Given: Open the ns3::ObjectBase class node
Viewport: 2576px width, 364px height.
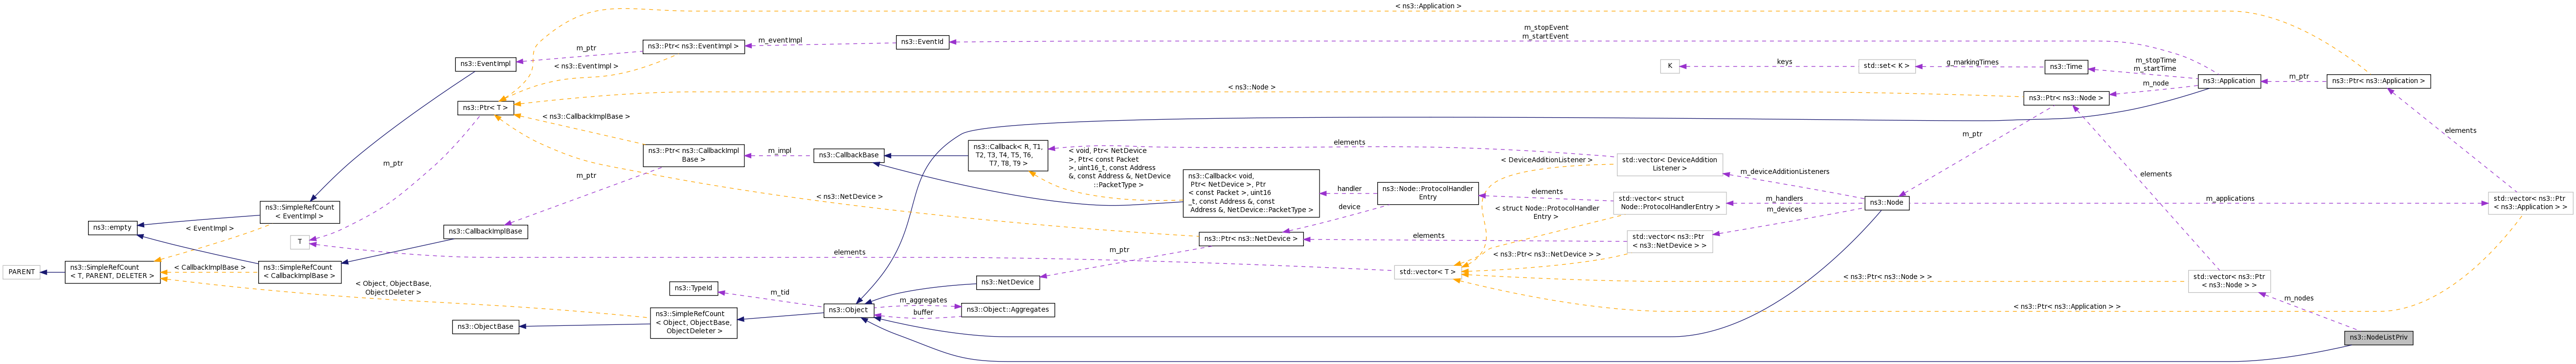Looking at the screenshot, I should click(485, 327).
